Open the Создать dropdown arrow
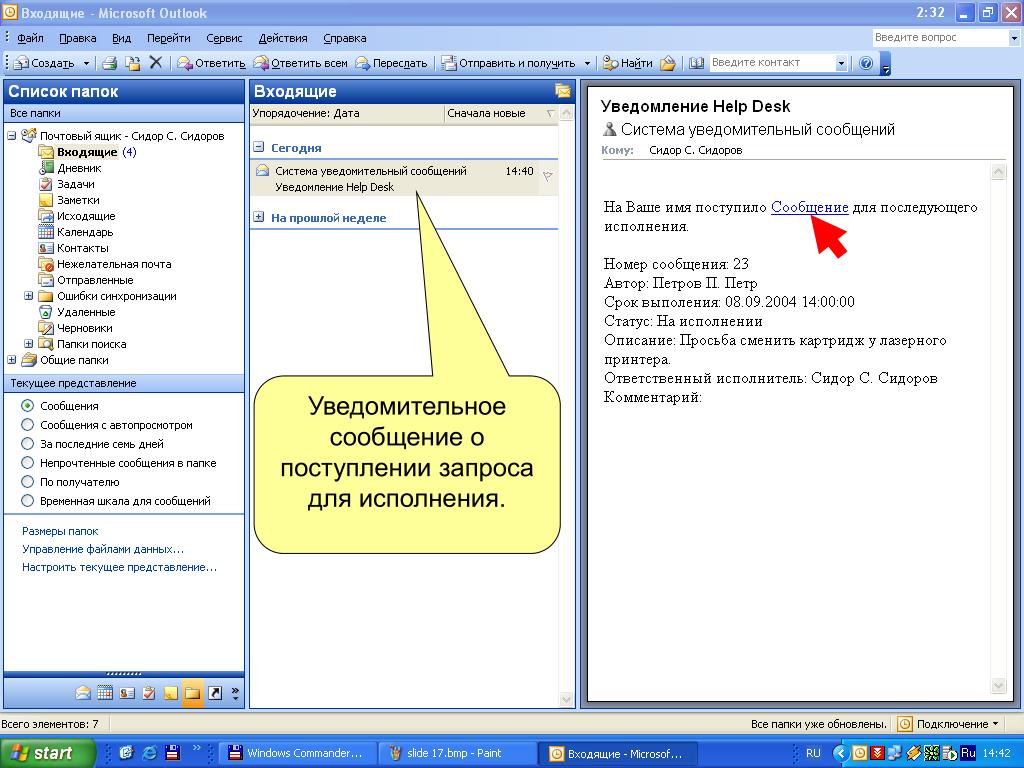 86,63
